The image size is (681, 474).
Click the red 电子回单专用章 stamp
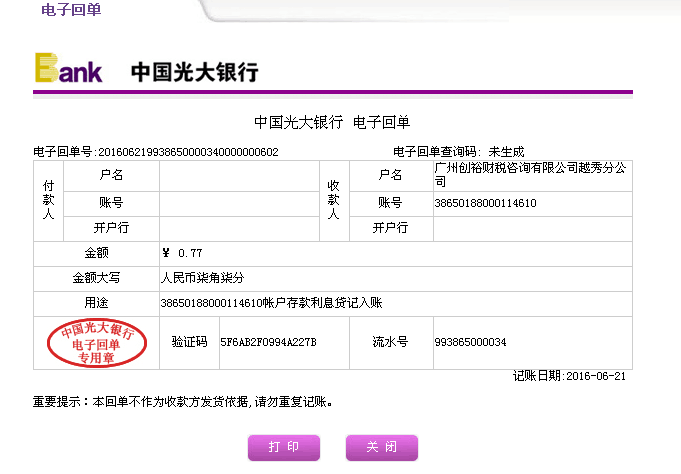coord(97,343)
